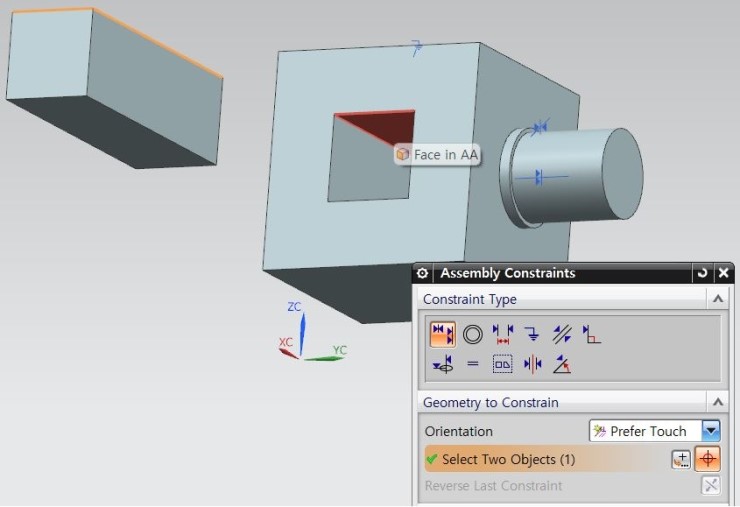This screenshot has height=507, width=740.
Task: Choose the Angle constraint icon
Action: pyautogui.click(x=562, y=365)
